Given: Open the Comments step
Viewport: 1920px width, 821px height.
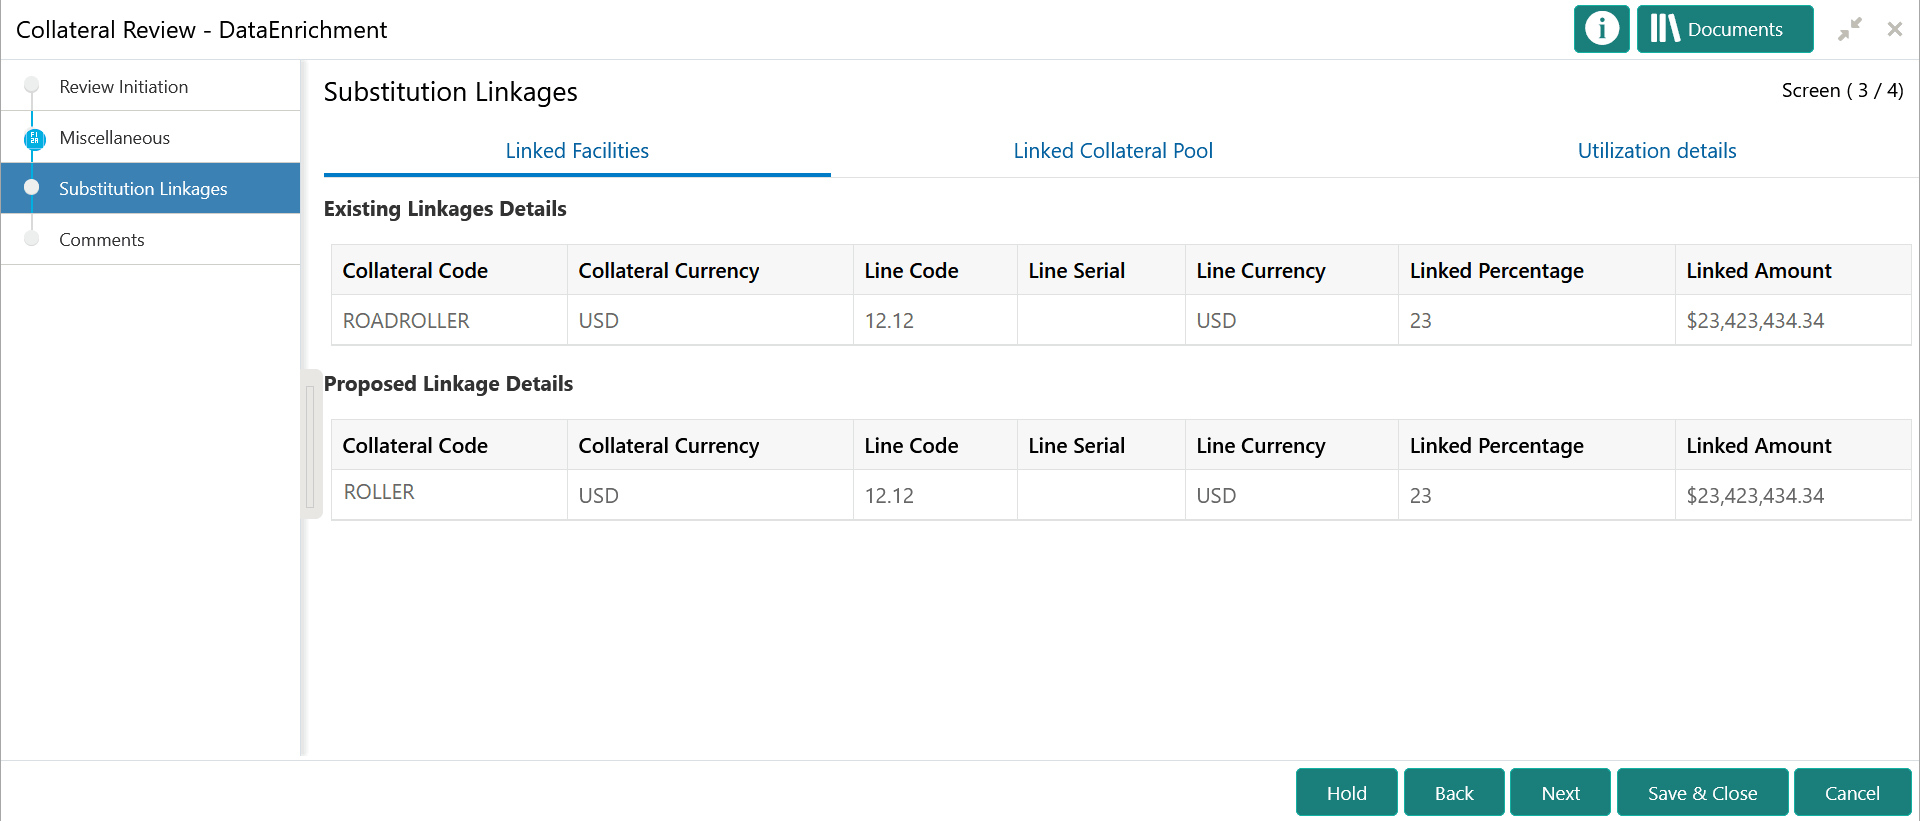Looking at the screenshot, I should coord(101,240).
